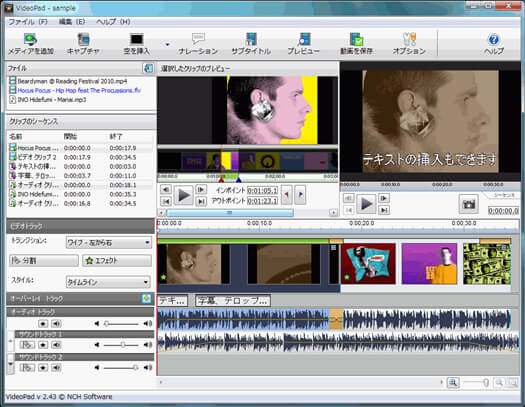This screenshot has height=407, width=525.
Task: Click the orange transition marker on first audio track
Action: point(336,319)
